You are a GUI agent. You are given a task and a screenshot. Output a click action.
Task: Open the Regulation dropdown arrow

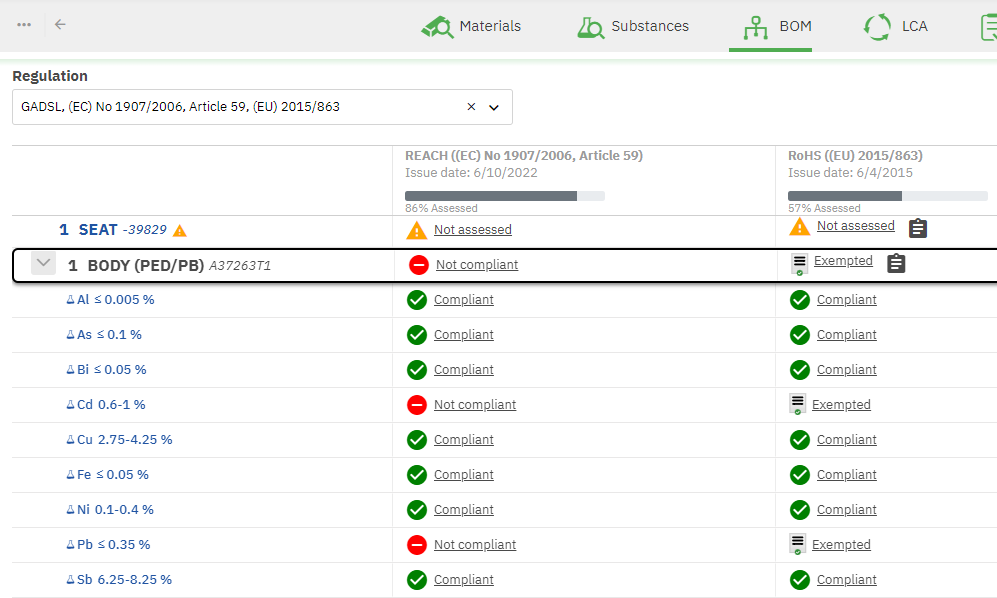494,108
